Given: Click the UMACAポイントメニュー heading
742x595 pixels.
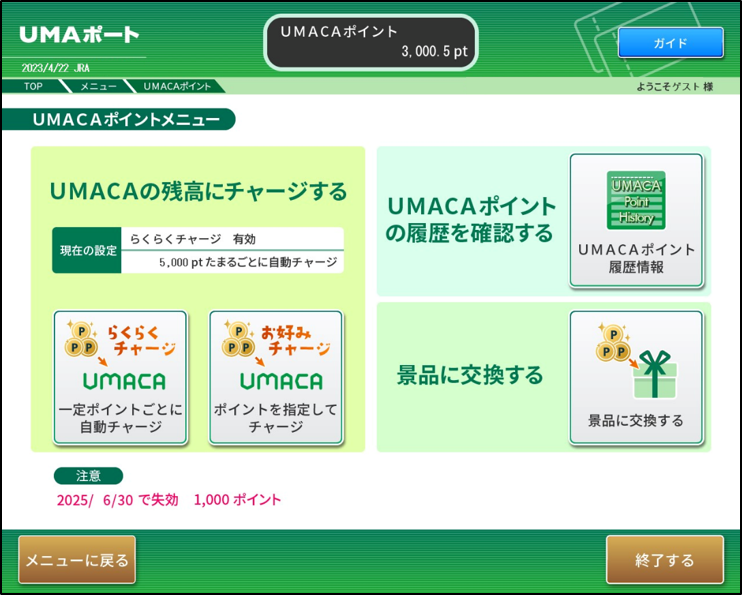Looking at the screenshot, I should tap(125, 120).
